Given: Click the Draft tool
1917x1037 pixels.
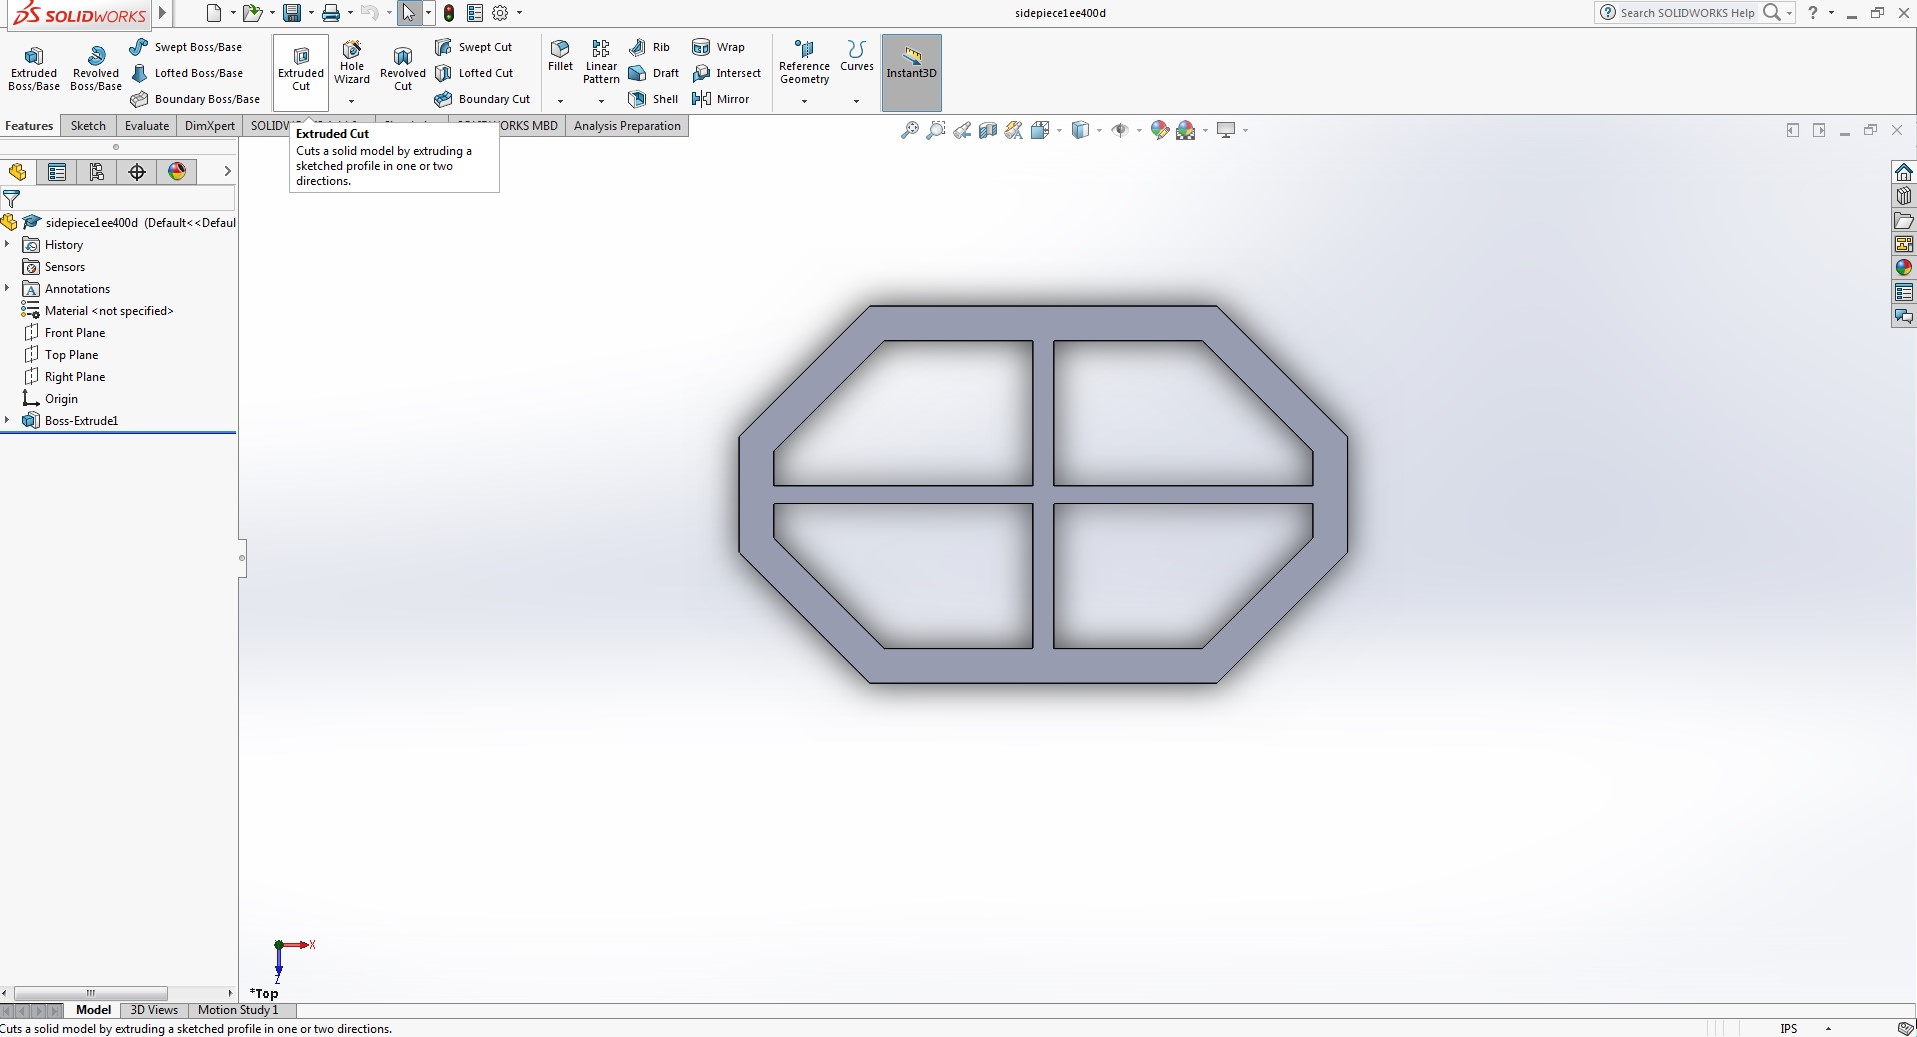Looking at the screenshot, I should tap(653, 73).
